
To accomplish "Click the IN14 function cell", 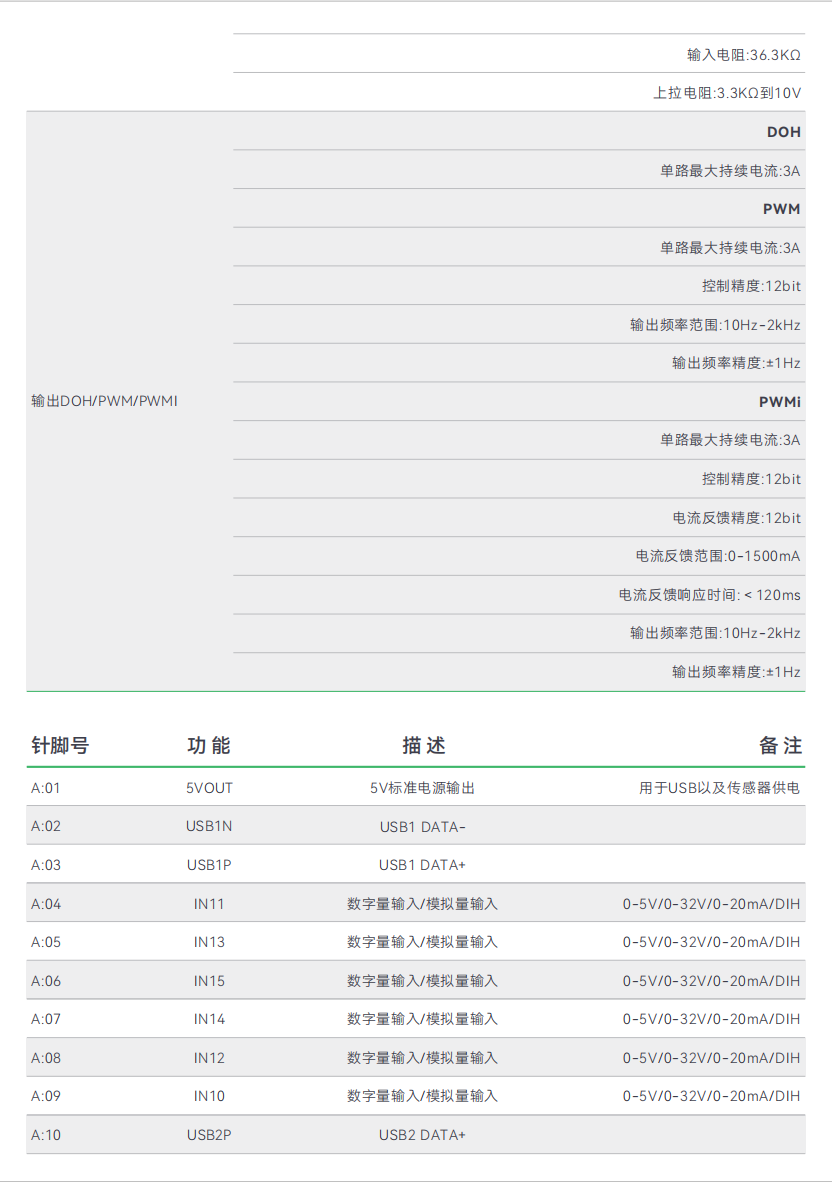I will click(x=209, y=1020).
